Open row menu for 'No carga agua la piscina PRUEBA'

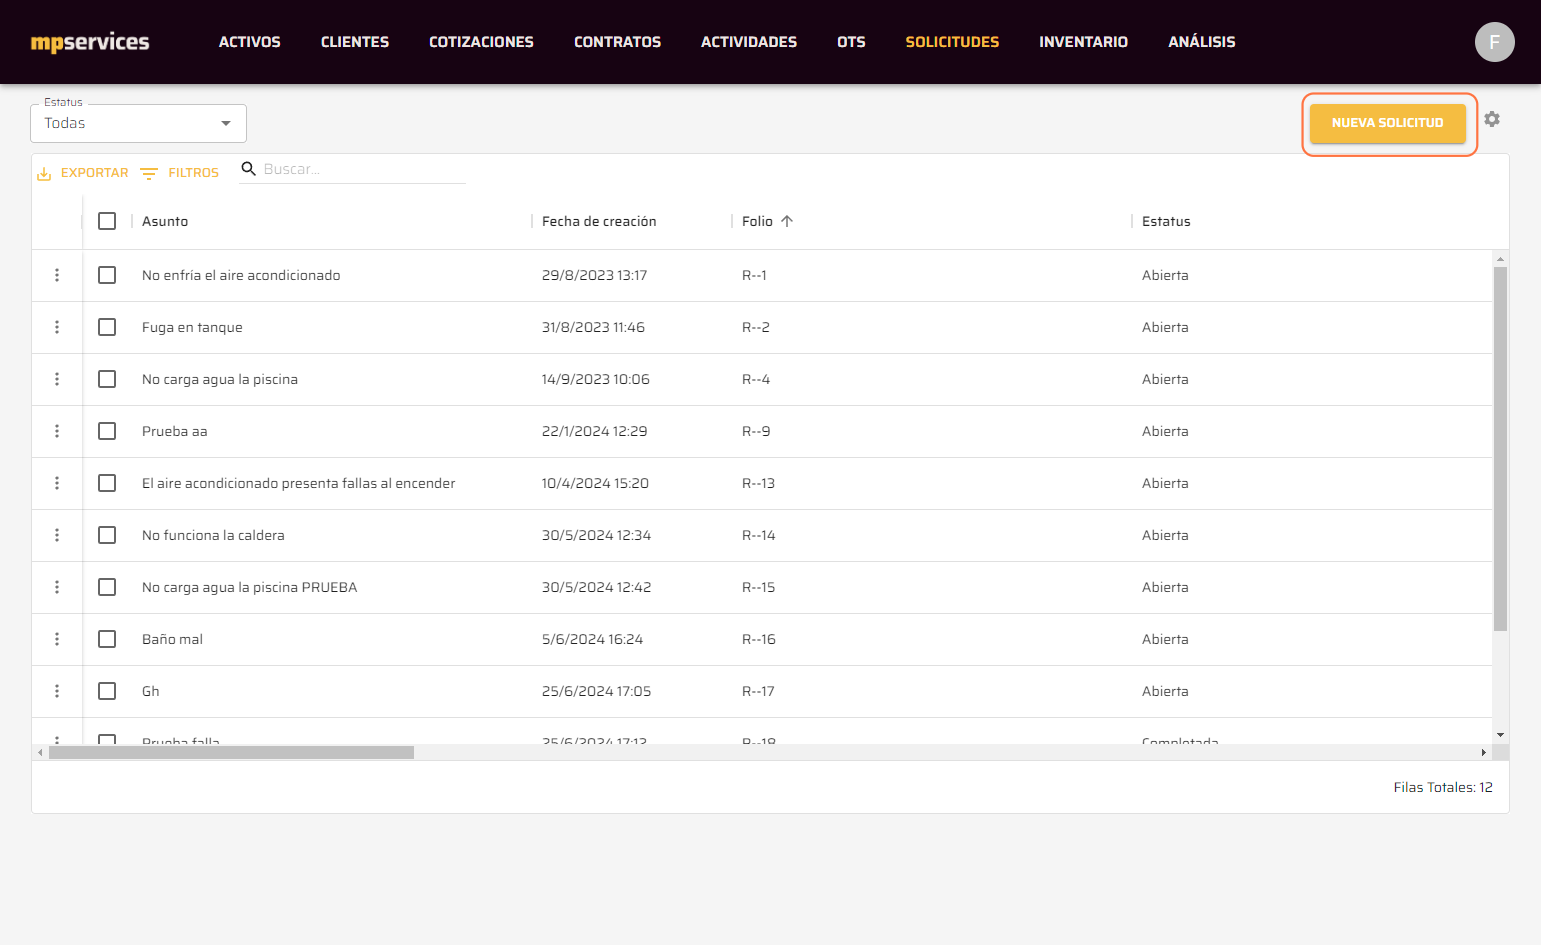pos(57,587)
